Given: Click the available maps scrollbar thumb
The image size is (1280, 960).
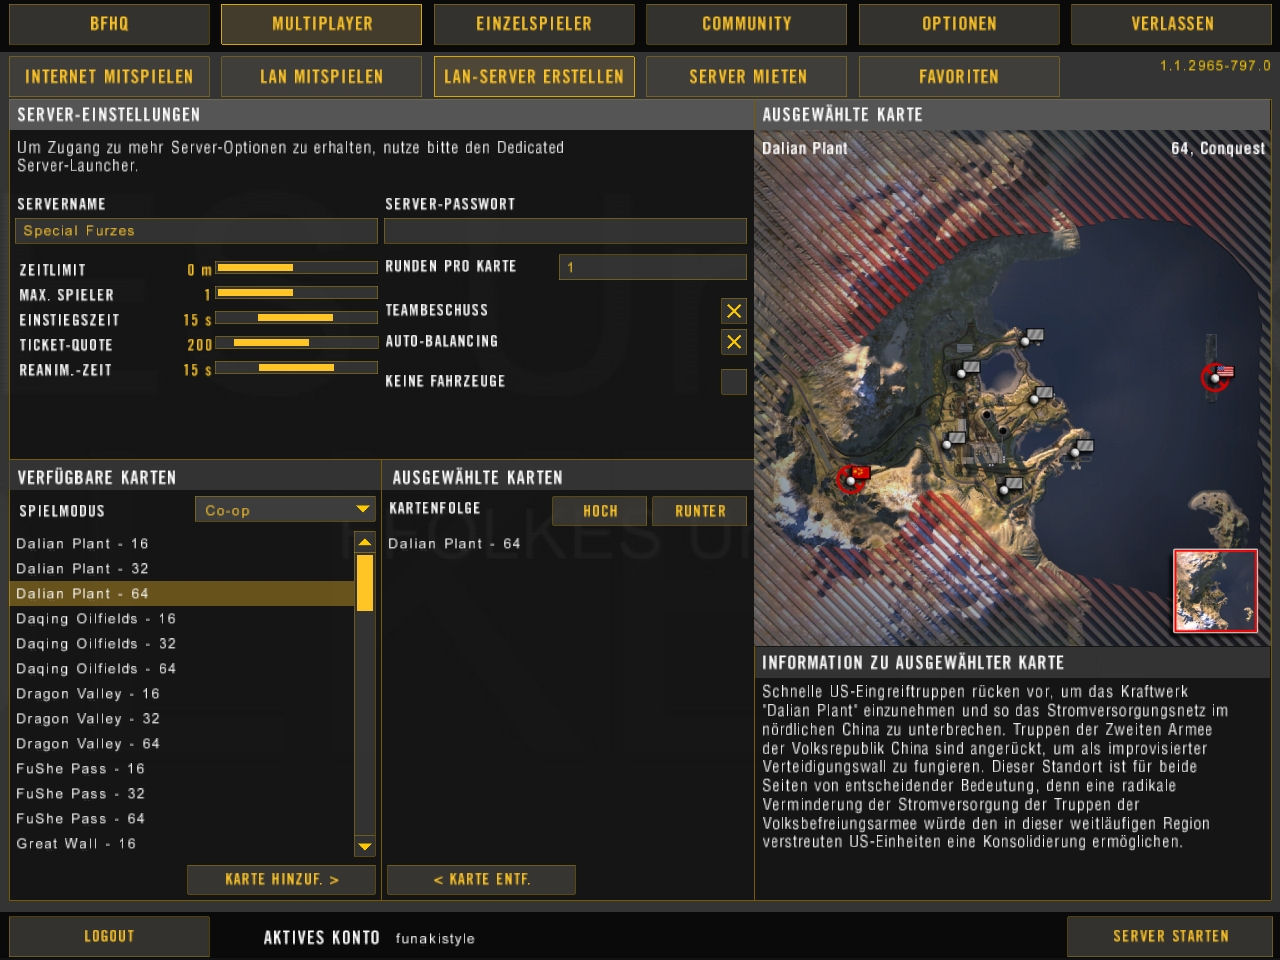Looking at the screenshot, I should coord(365,583).
